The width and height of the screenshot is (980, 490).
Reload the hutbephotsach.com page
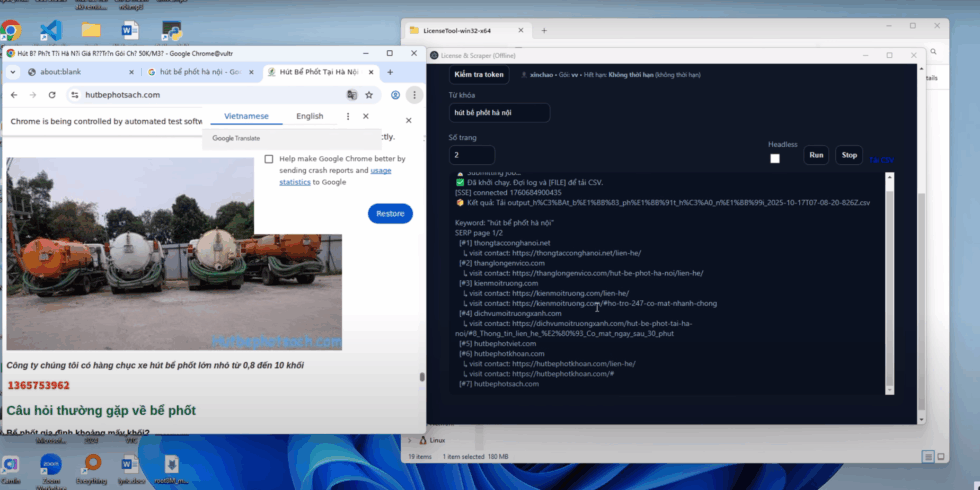click(52, 95)
